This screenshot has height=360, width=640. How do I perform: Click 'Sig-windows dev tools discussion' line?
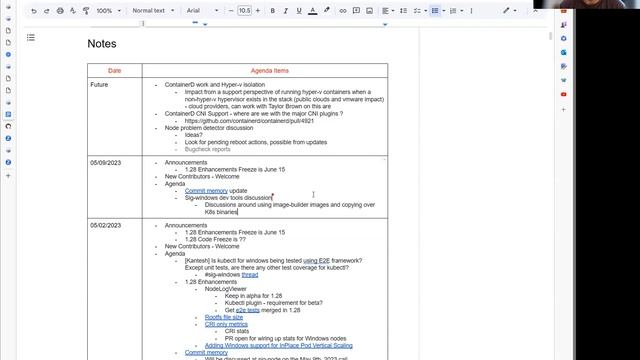(228, 198)
